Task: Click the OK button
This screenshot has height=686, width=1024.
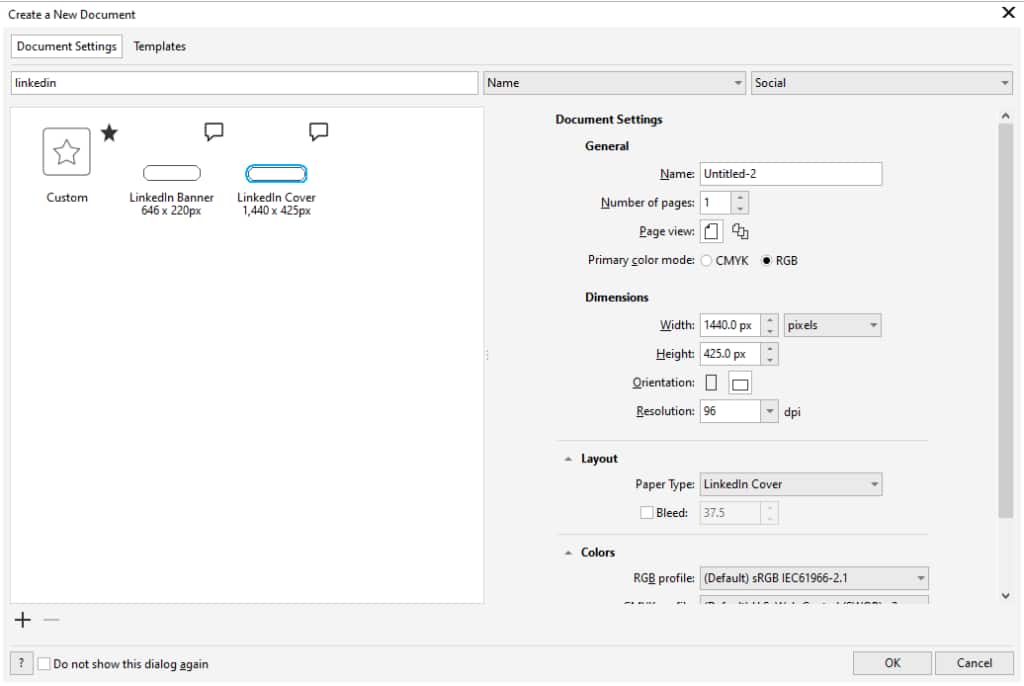Action: (x=892, y=663)
